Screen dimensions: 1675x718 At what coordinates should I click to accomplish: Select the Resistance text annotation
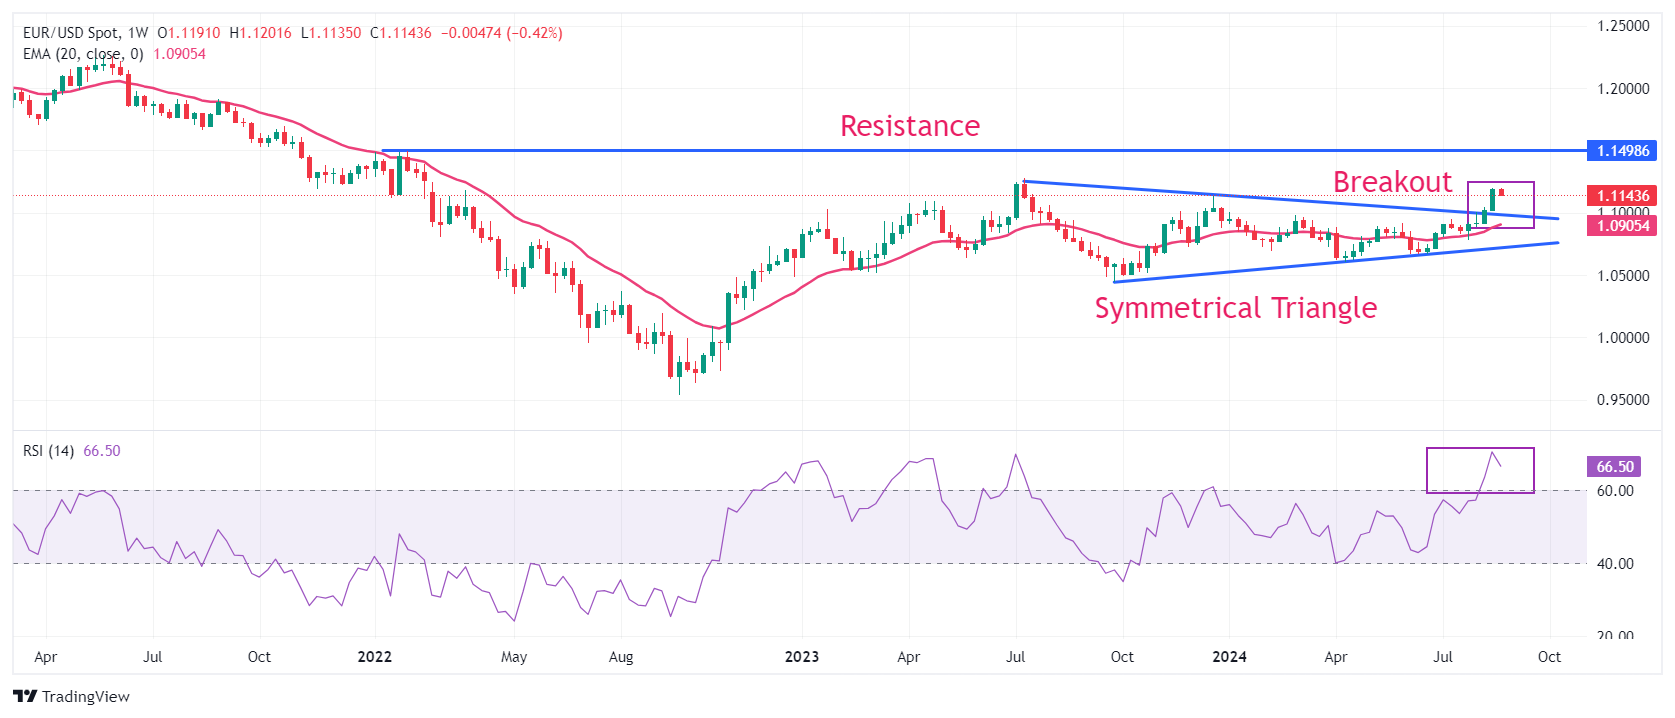[x=909, y=126]
